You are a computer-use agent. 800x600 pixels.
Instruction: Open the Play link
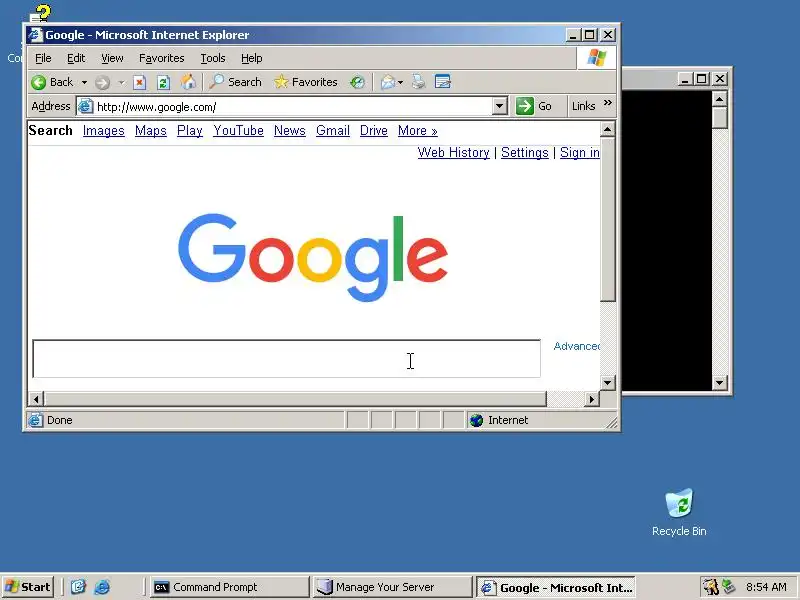coord(190,131)
